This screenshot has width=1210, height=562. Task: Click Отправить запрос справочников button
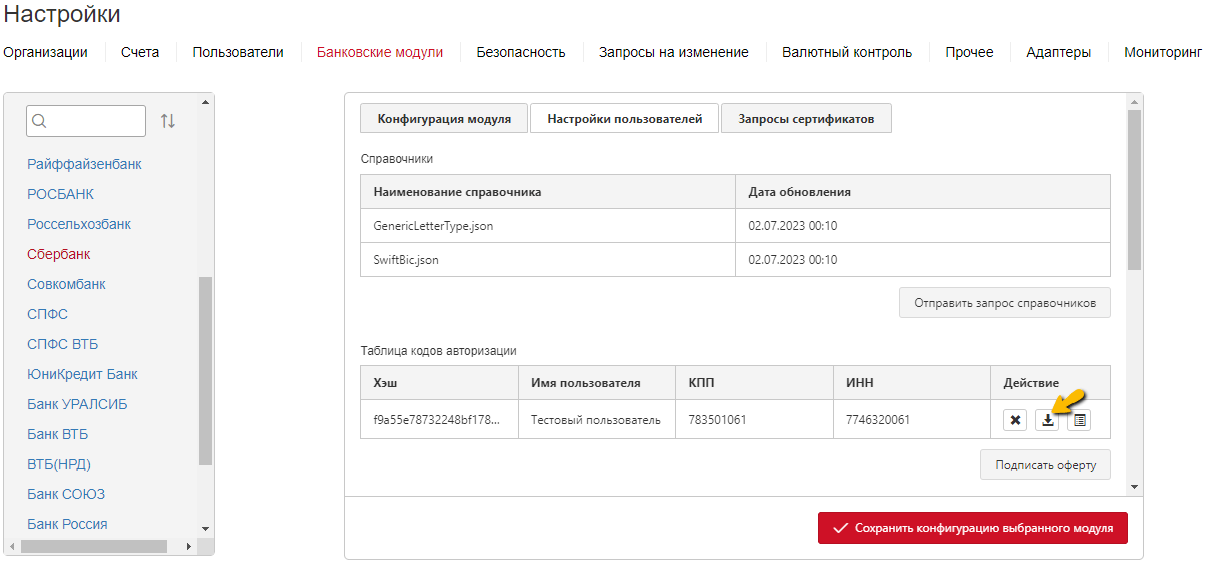tap(1005, 302)
